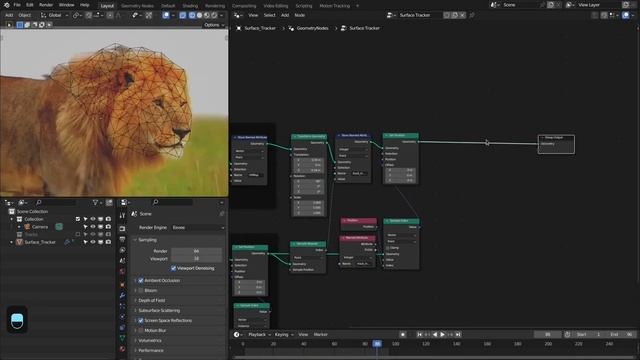
Task: Expand the Surface_Tracker tree item
Action: 12,242
